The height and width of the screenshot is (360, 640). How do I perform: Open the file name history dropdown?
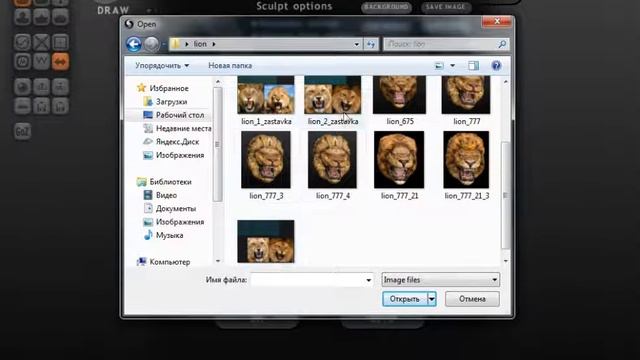[x=369, y=280]
